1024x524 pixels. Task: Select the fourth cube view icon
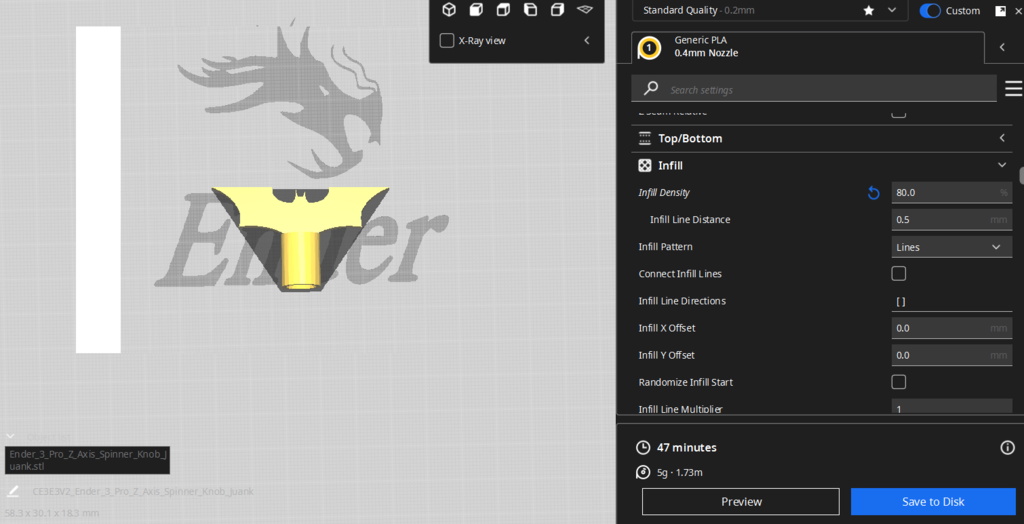click(530, 9)
